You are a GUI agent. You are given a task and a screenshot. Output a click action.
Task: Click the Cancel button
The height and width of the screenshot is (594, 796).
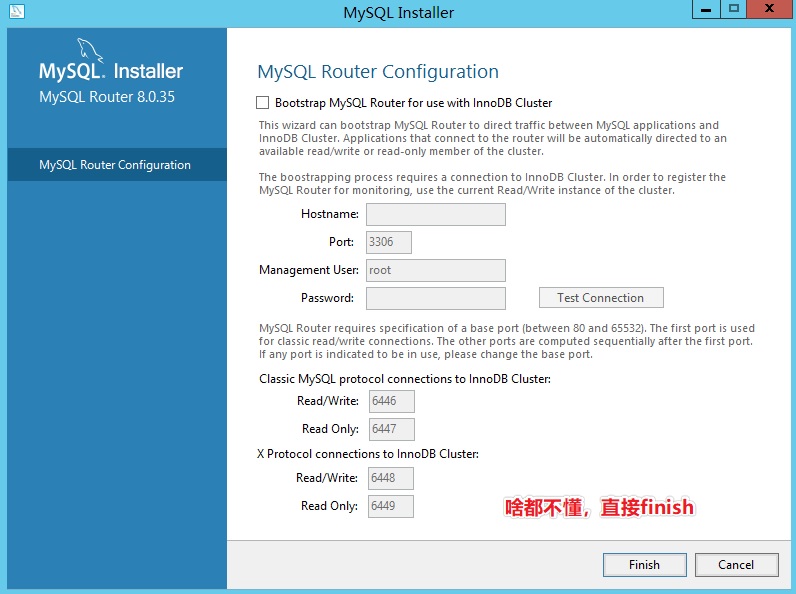[x=736, y=565]
